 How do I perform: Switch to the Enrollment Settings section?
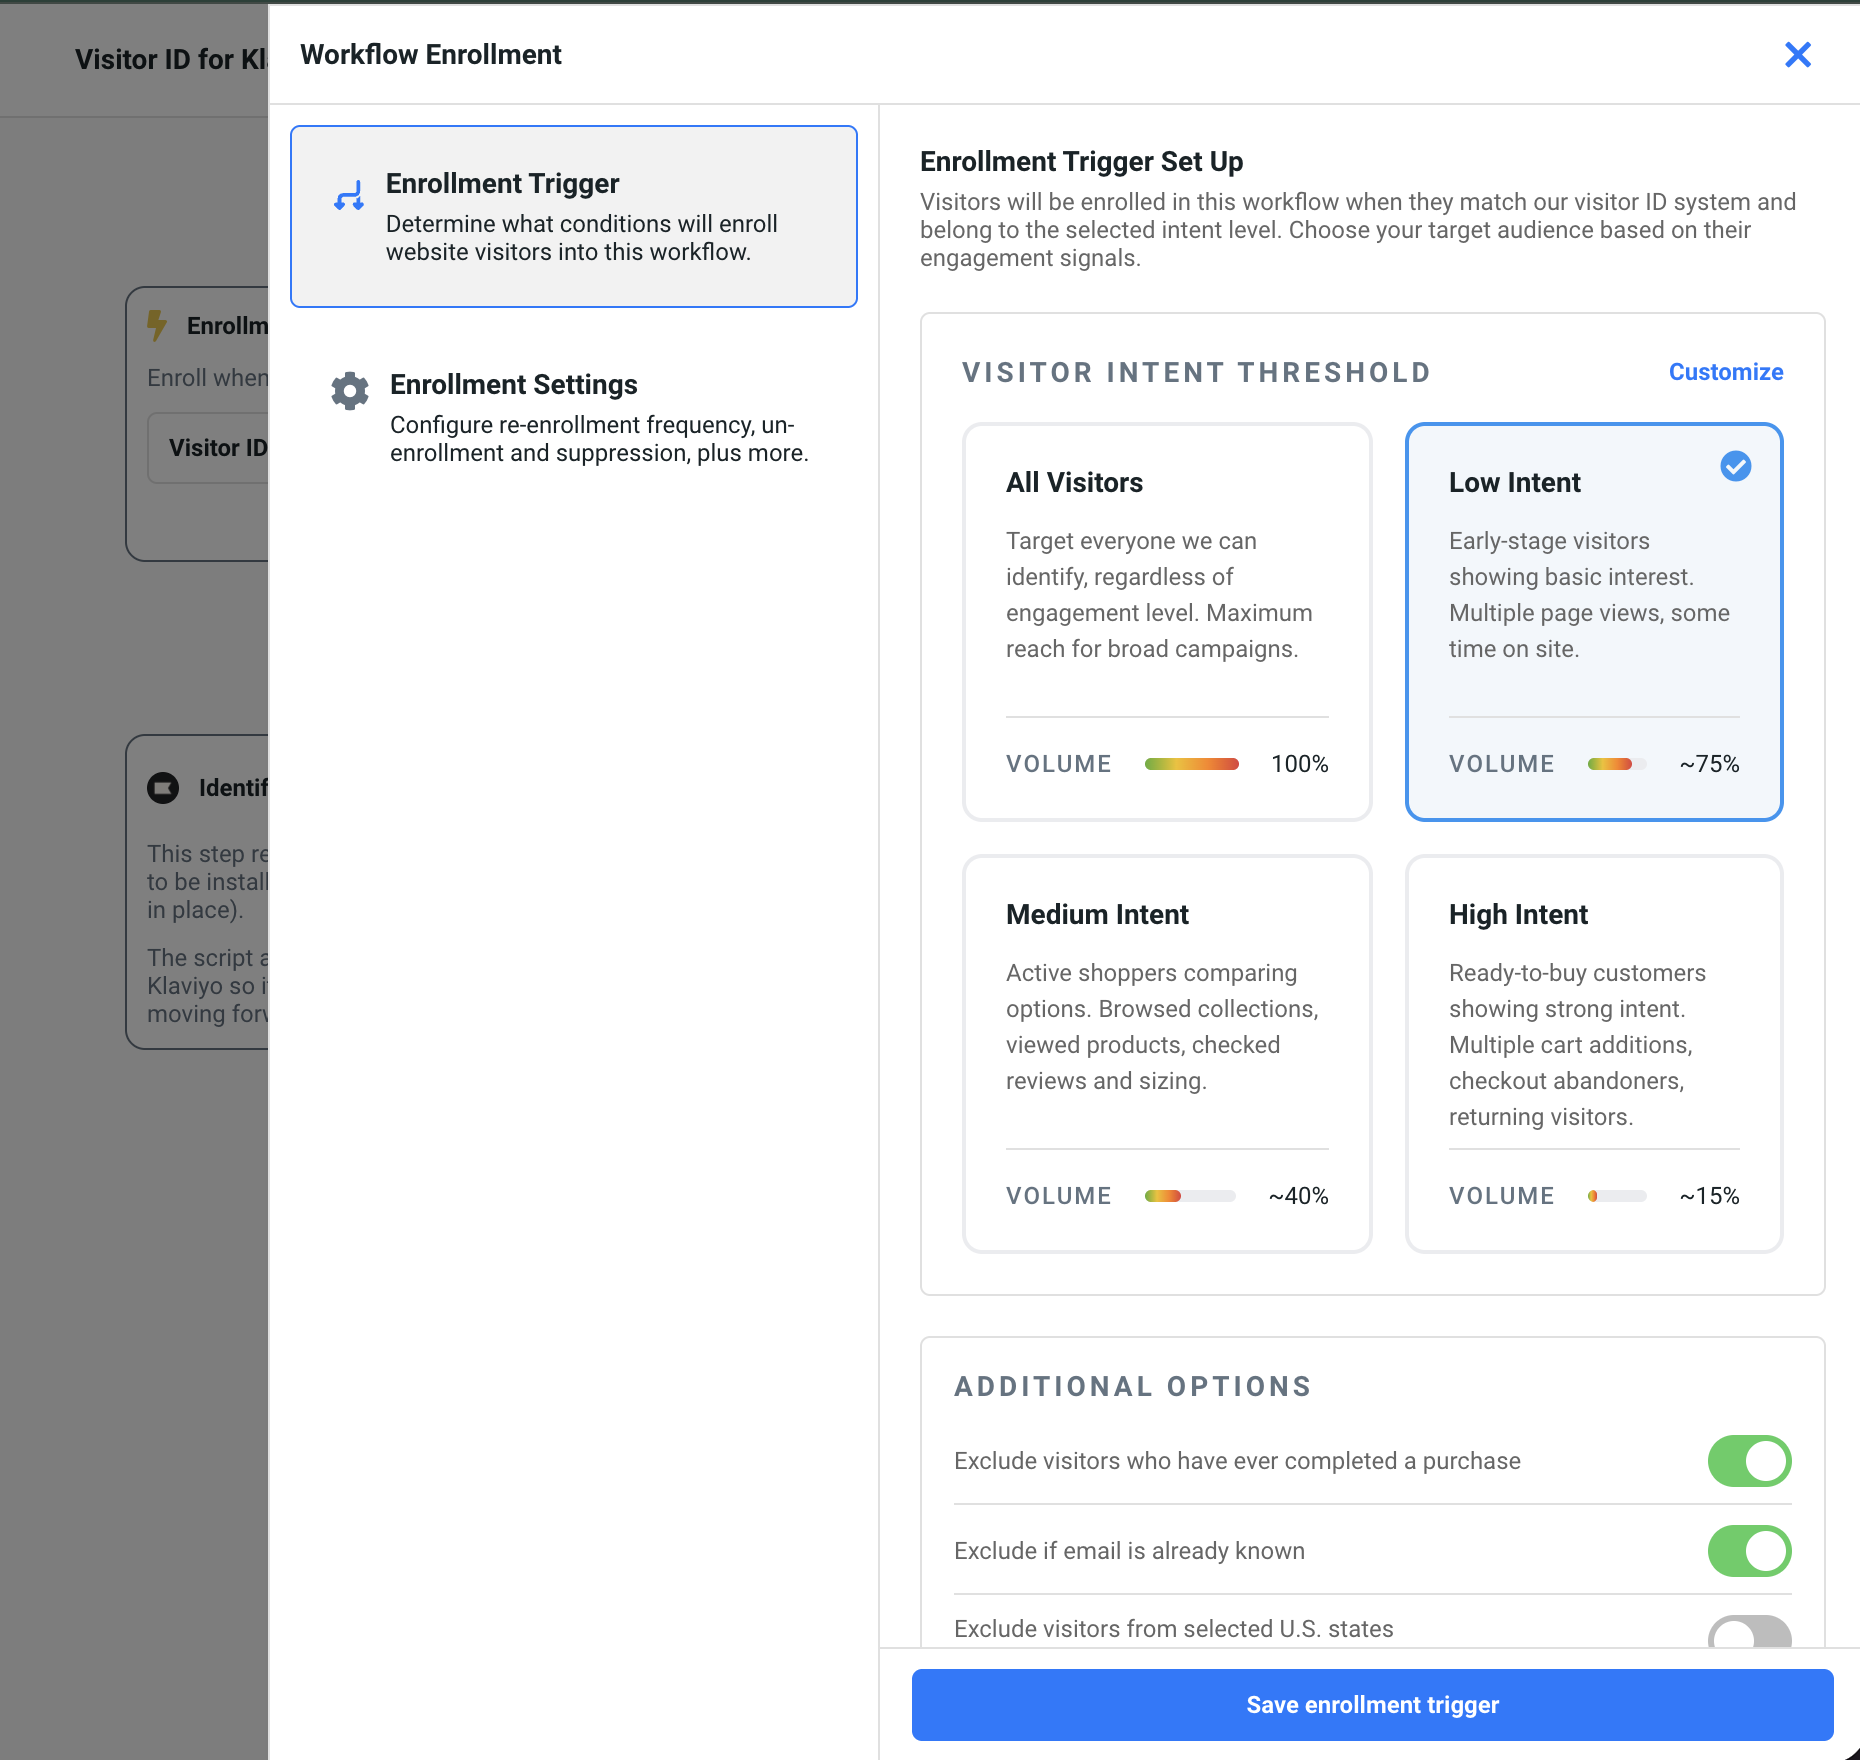(573, 417)
